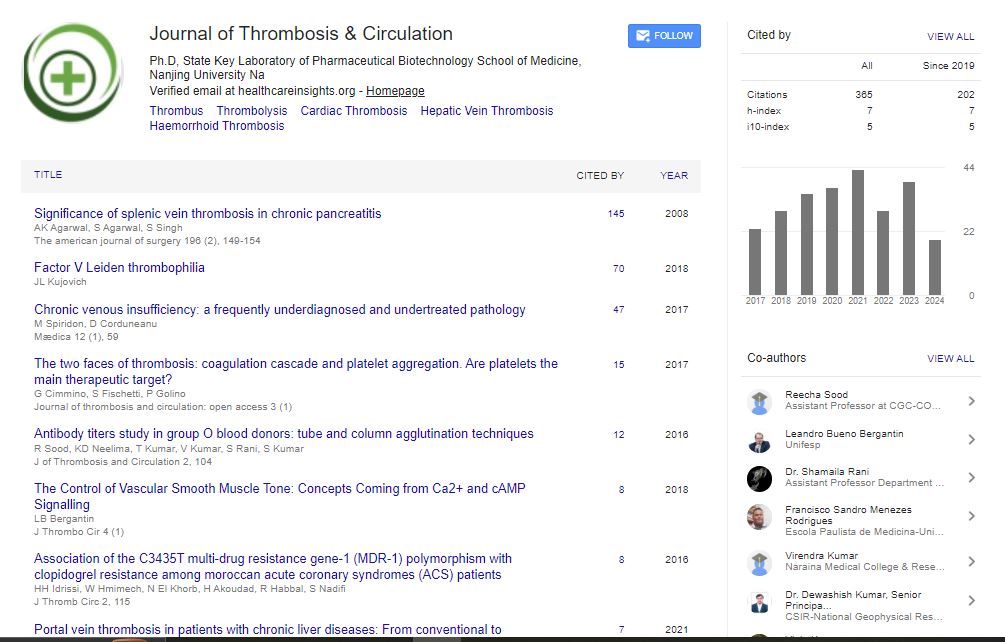Click Reecha Sood's avatar icon
Screen dimensions: 1005x642
point(760,402)
